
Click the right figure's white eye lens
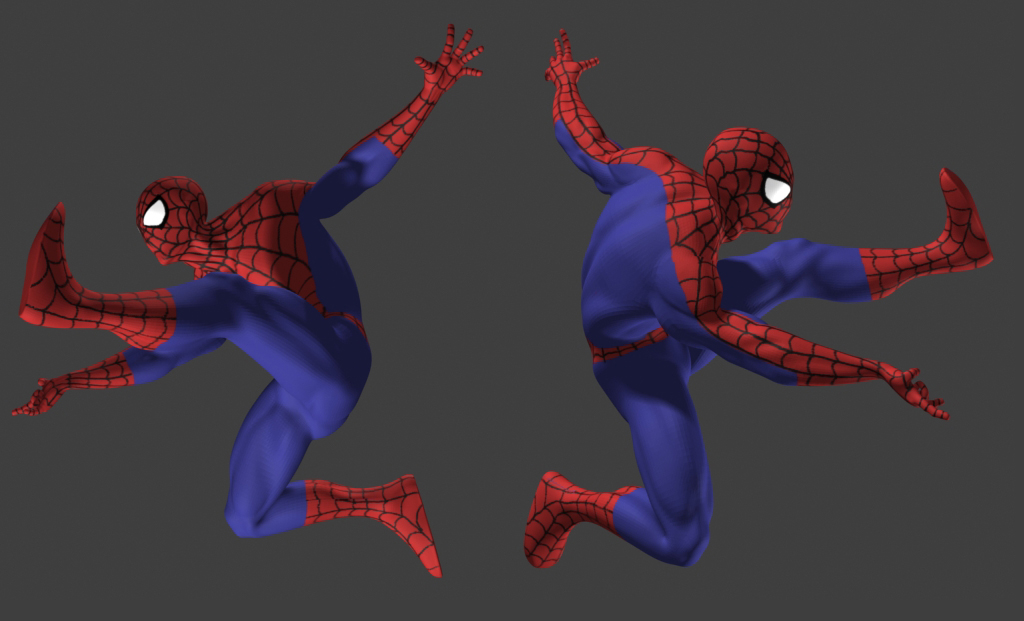click(777, 190)
